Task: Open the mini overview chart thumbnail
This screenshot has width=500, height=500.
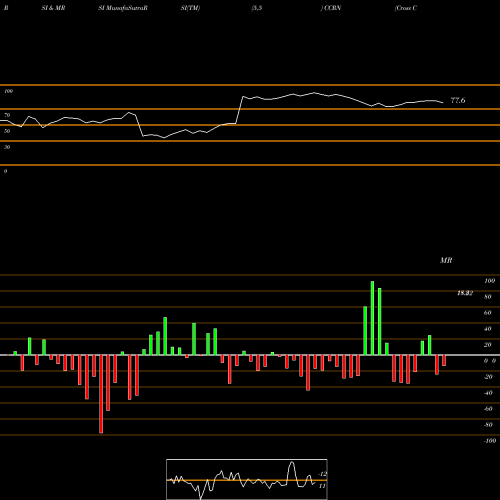Action: [247, 479]
